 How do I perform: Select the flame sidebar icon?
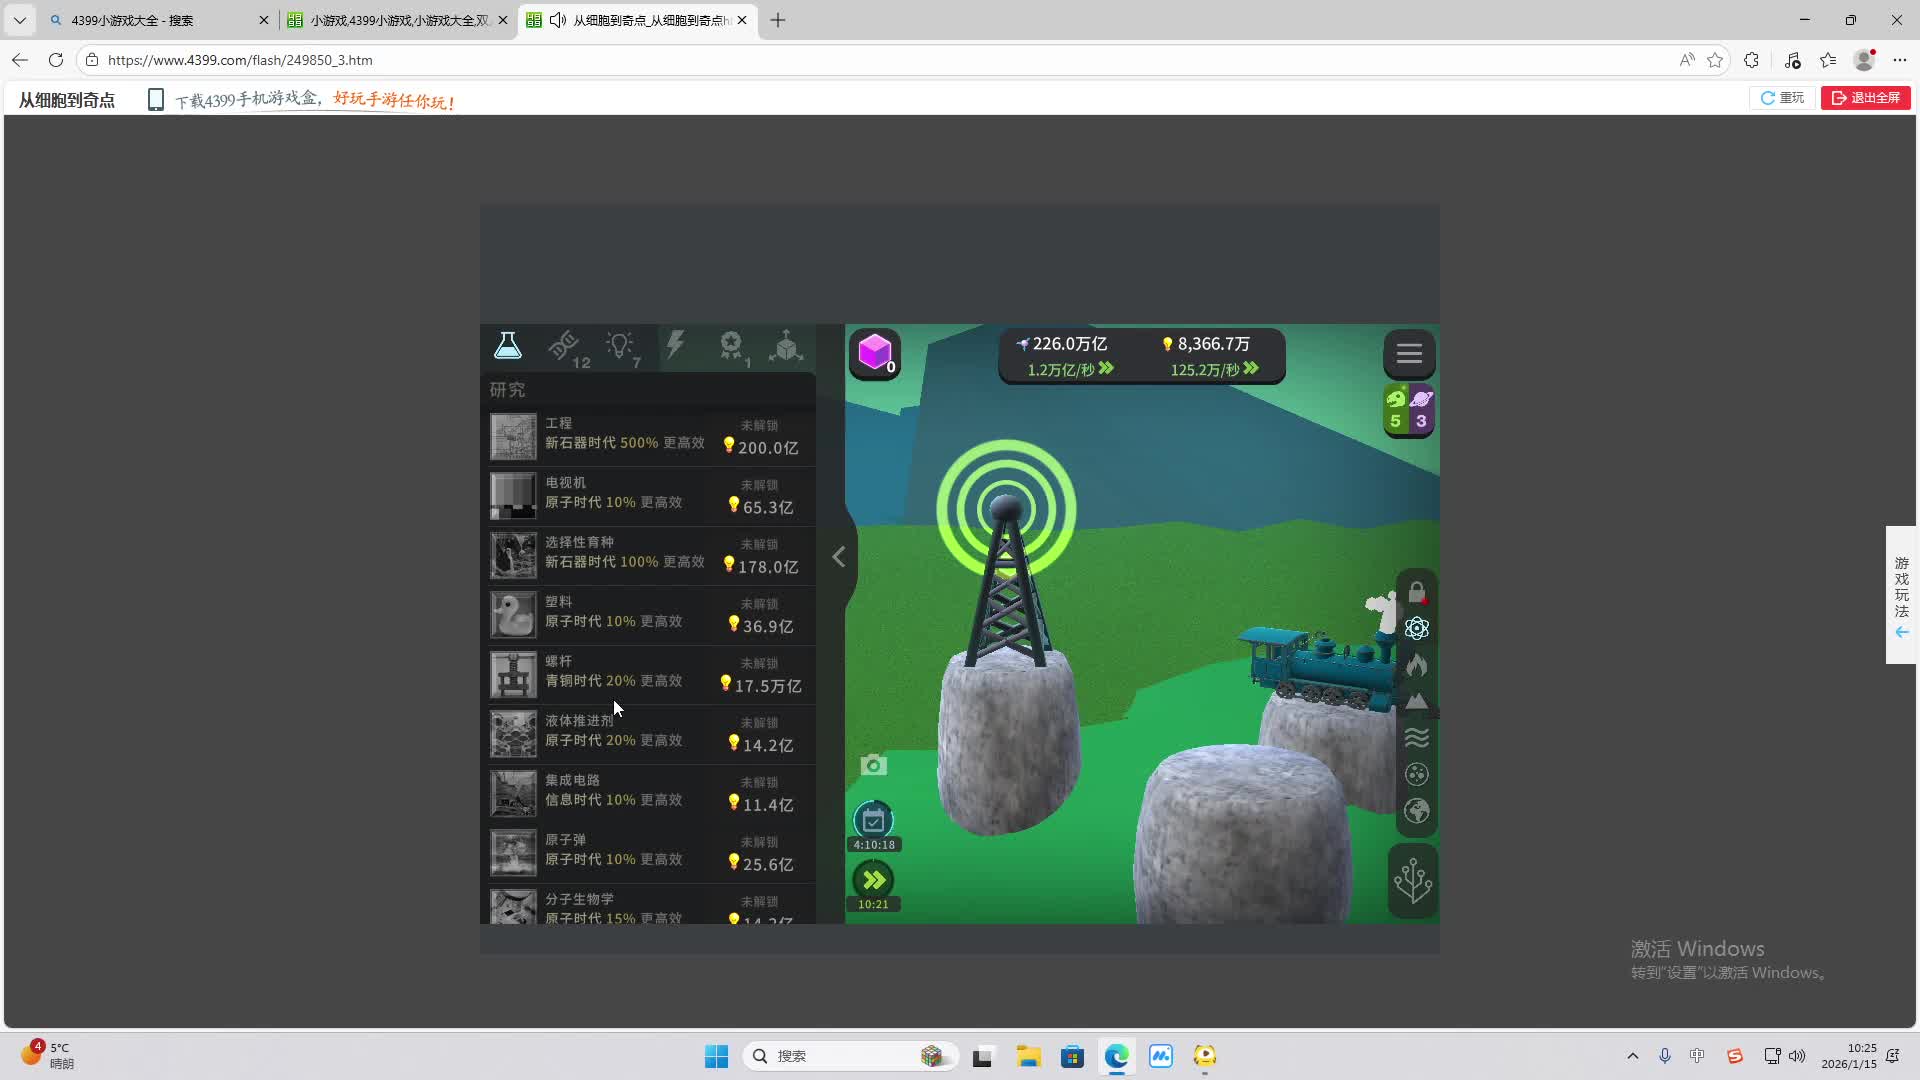coord(1416,665)
